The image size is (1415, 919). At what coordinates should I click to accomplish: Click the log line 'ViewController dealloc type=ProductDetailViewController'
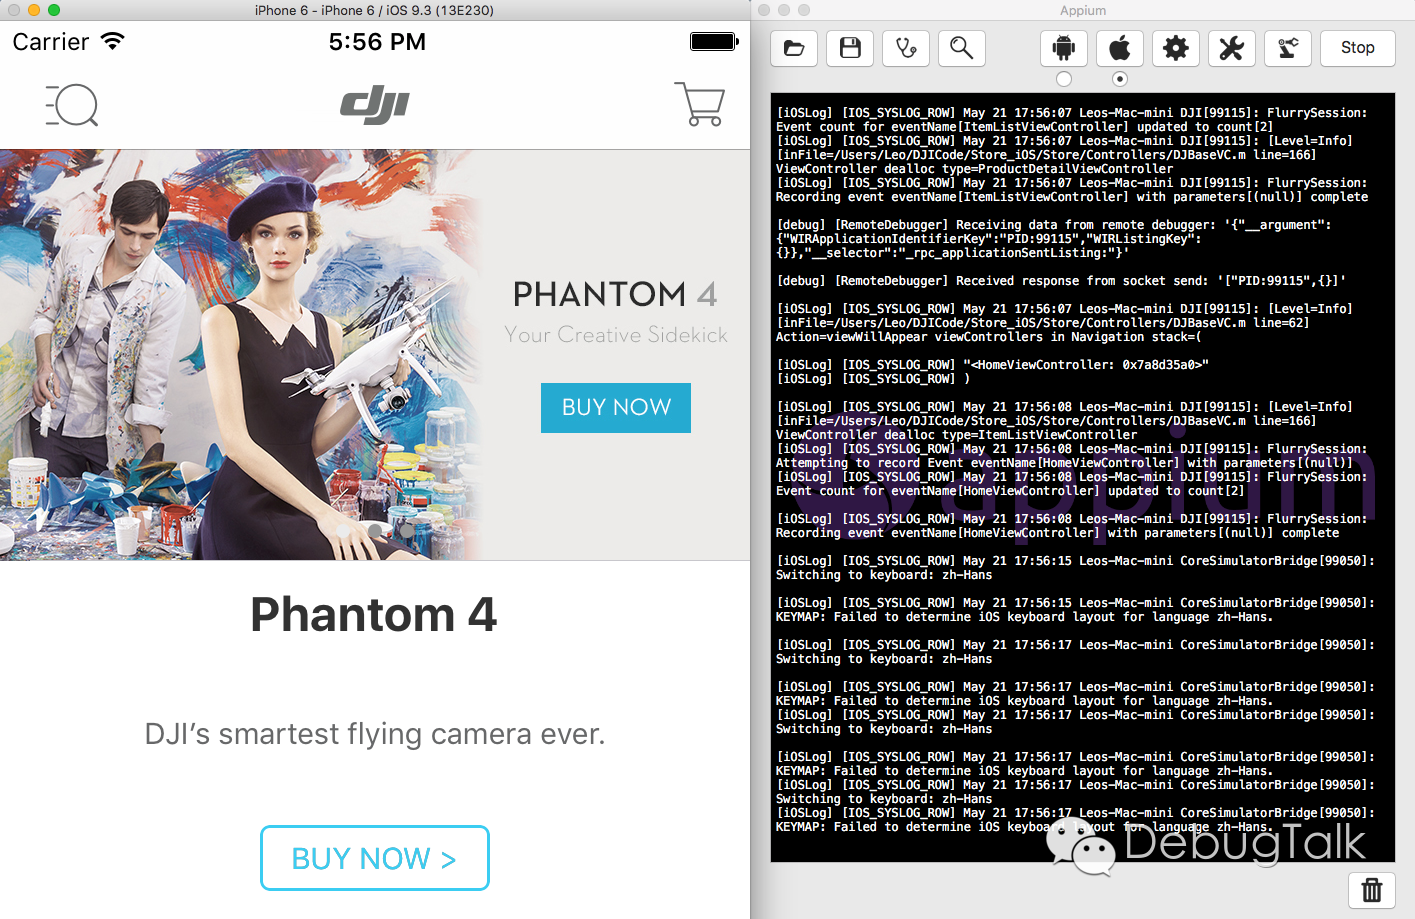[975, 169]
